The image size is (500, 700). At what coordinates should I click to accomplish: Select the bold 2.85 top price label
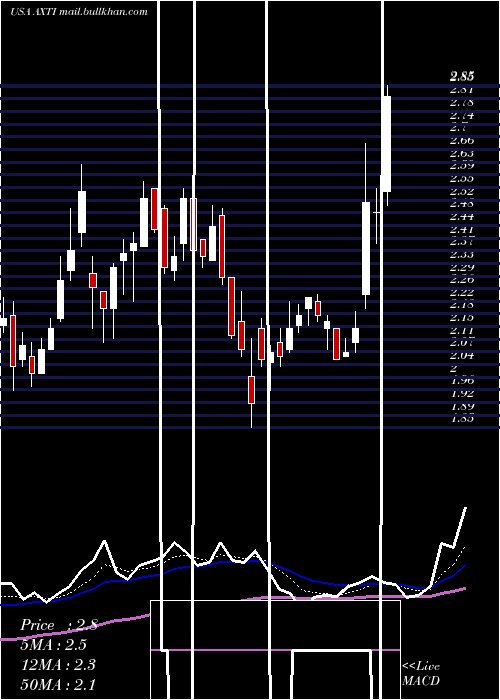tap(462, 76)
